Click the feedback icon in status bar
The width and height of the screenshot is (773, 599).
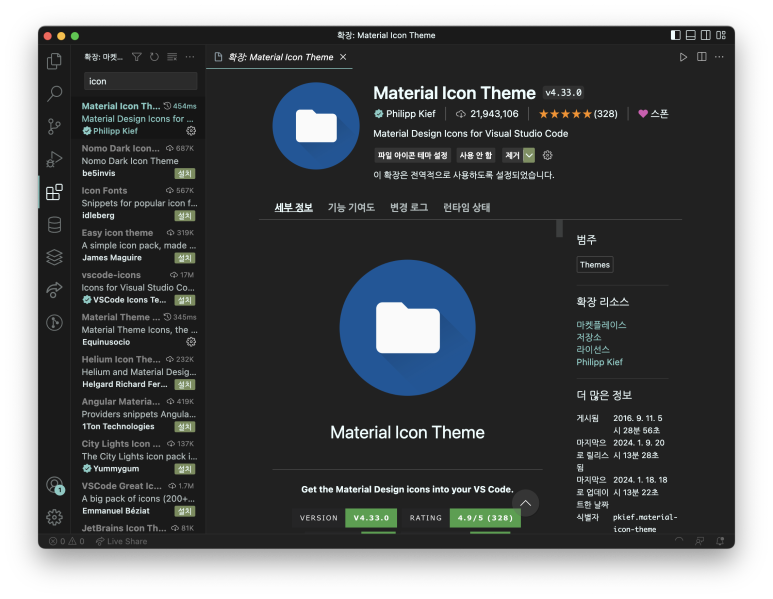point(700,541)
